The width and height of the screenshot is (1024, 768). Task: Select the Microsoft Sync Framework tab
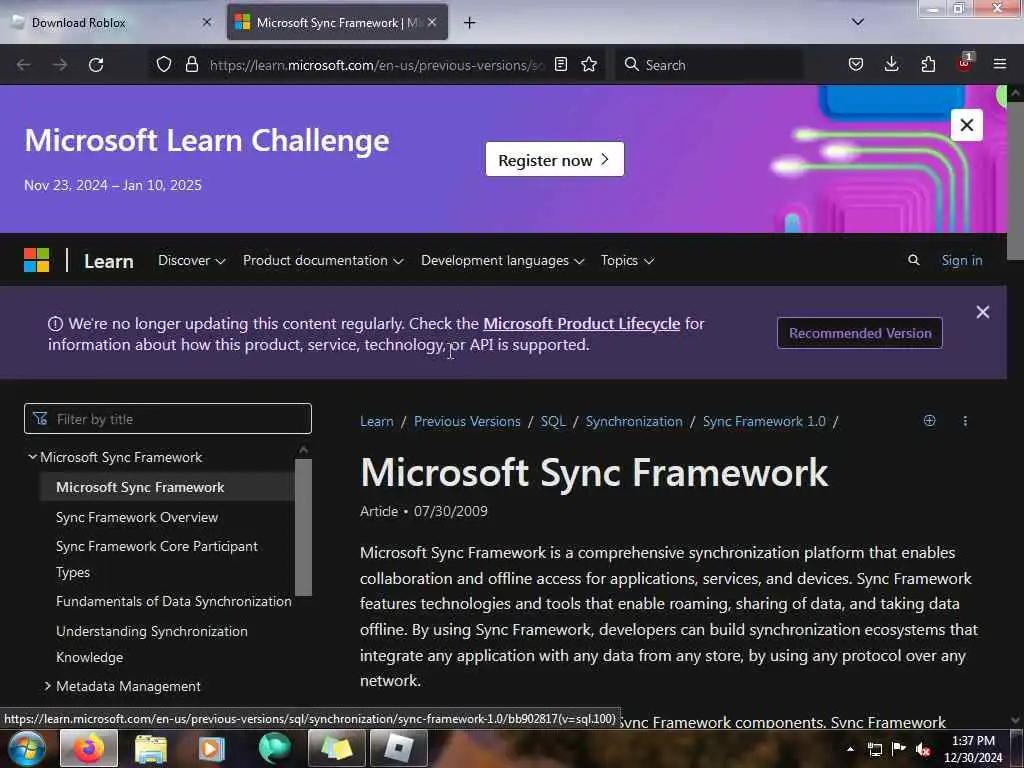(337, 22)
